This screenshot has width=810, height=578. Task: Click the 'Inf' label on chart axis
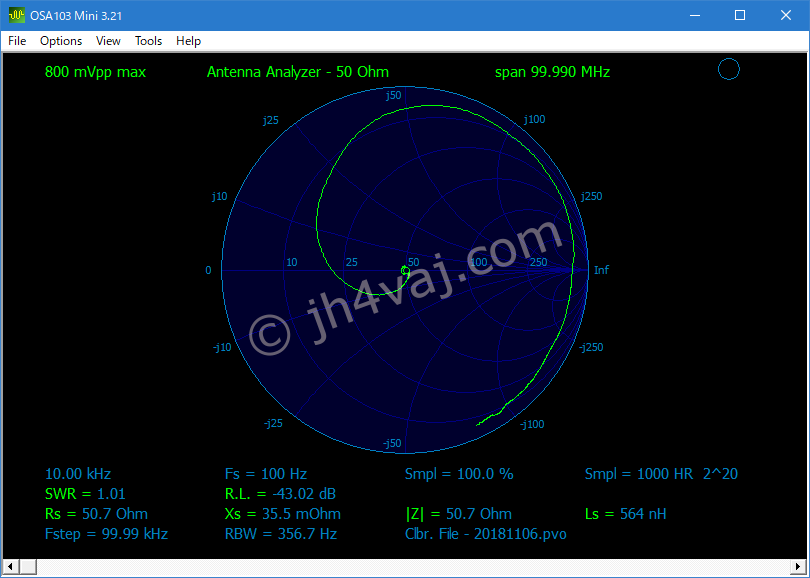pyautogui.click(x=601, y=270)
